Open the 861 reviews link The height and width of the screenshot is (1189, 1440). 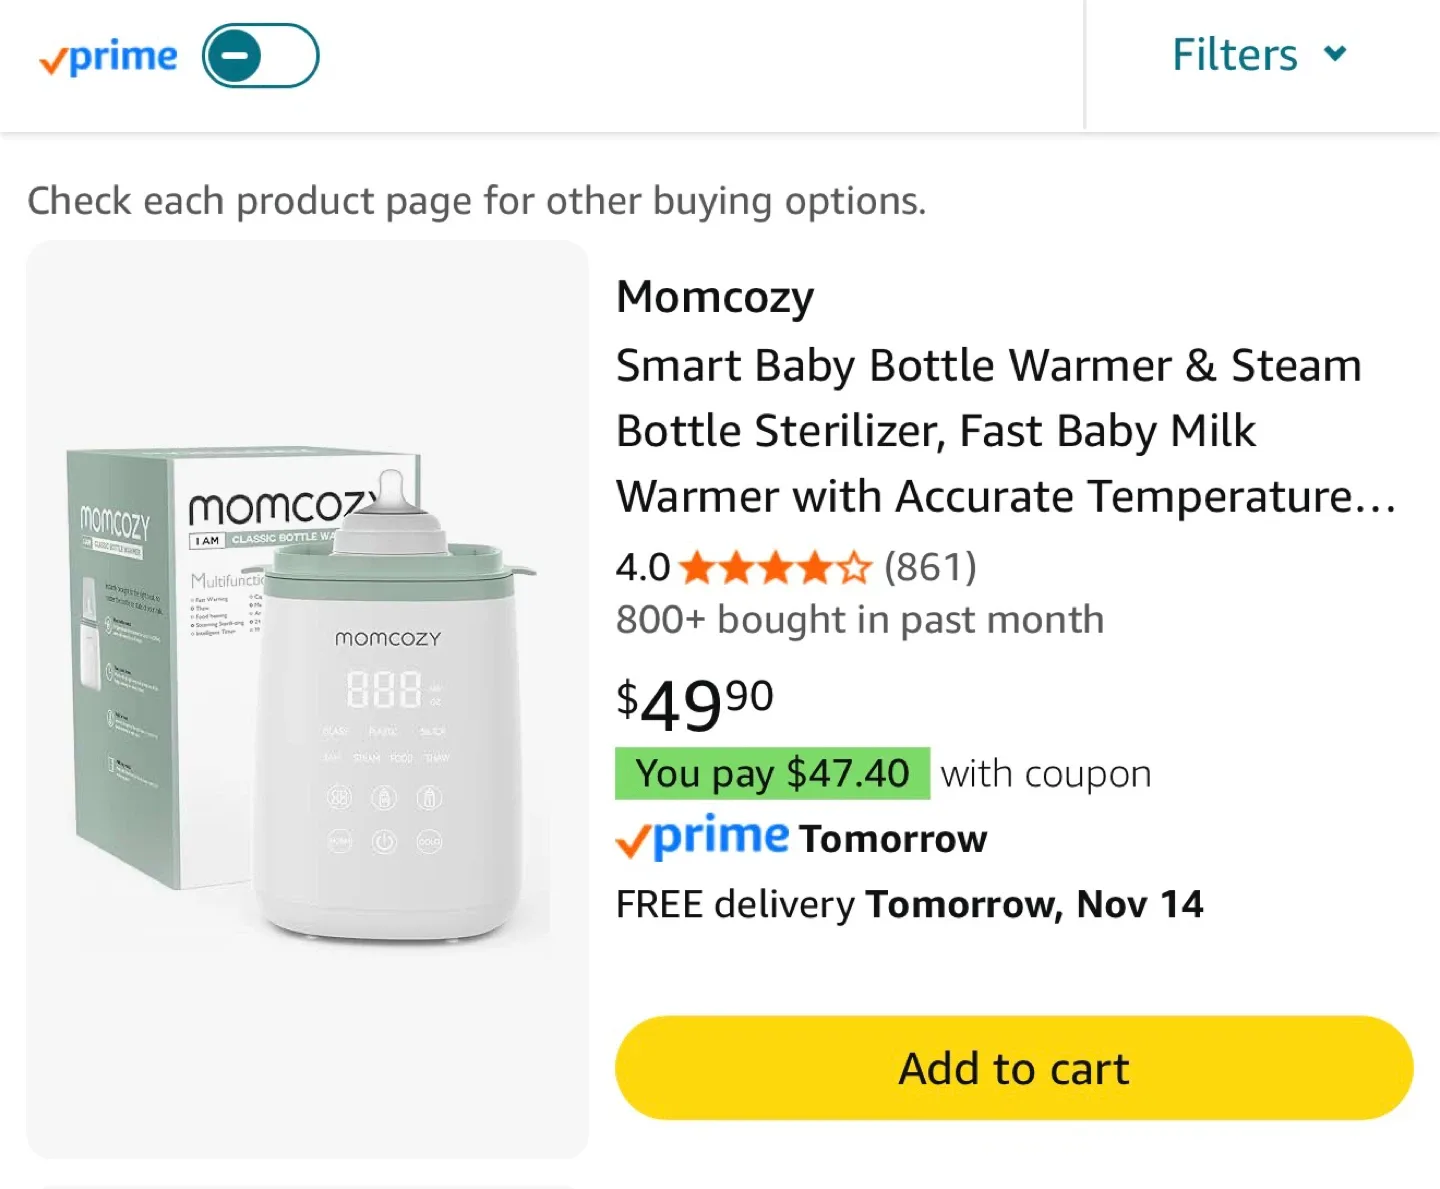pyautogui.click(x=930, y=568)
